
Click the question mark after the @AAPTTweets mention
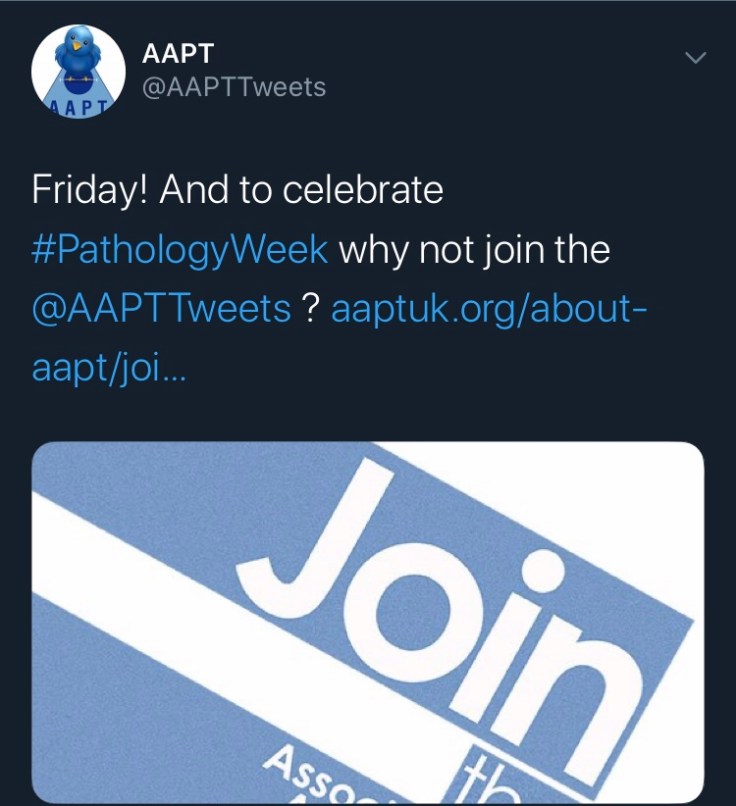point(310,309)
